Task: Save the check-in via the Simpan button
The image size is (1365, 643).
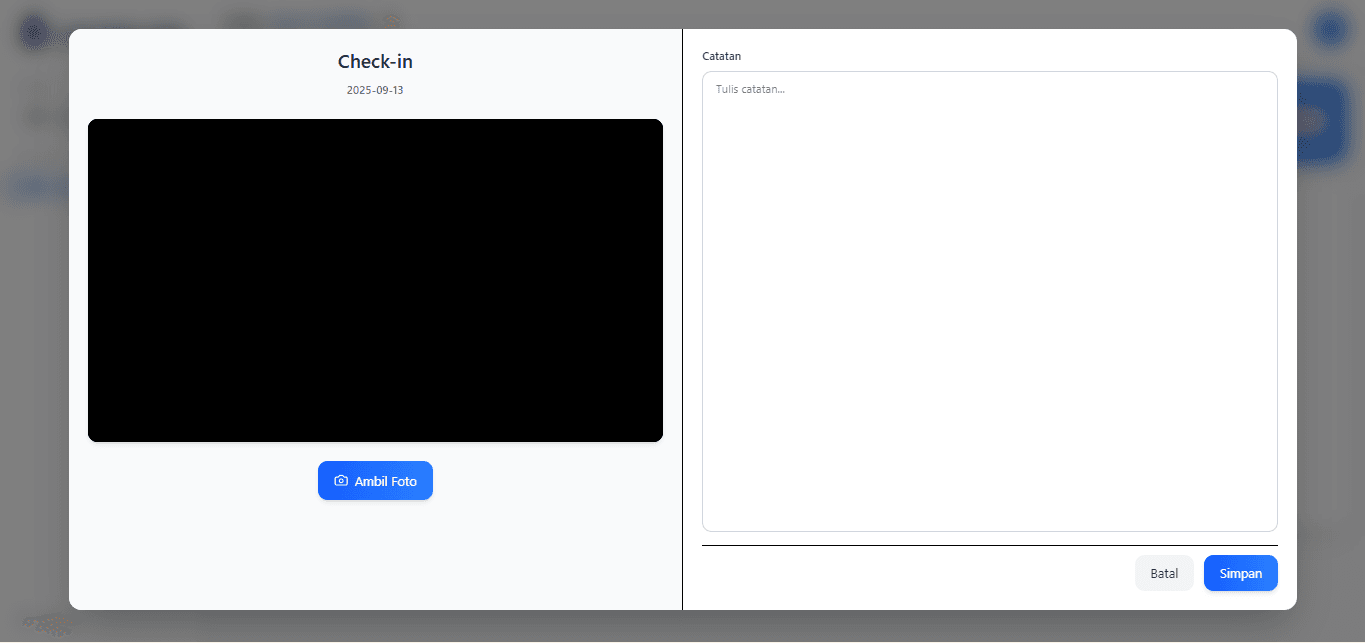Action: coord(1240,572)
